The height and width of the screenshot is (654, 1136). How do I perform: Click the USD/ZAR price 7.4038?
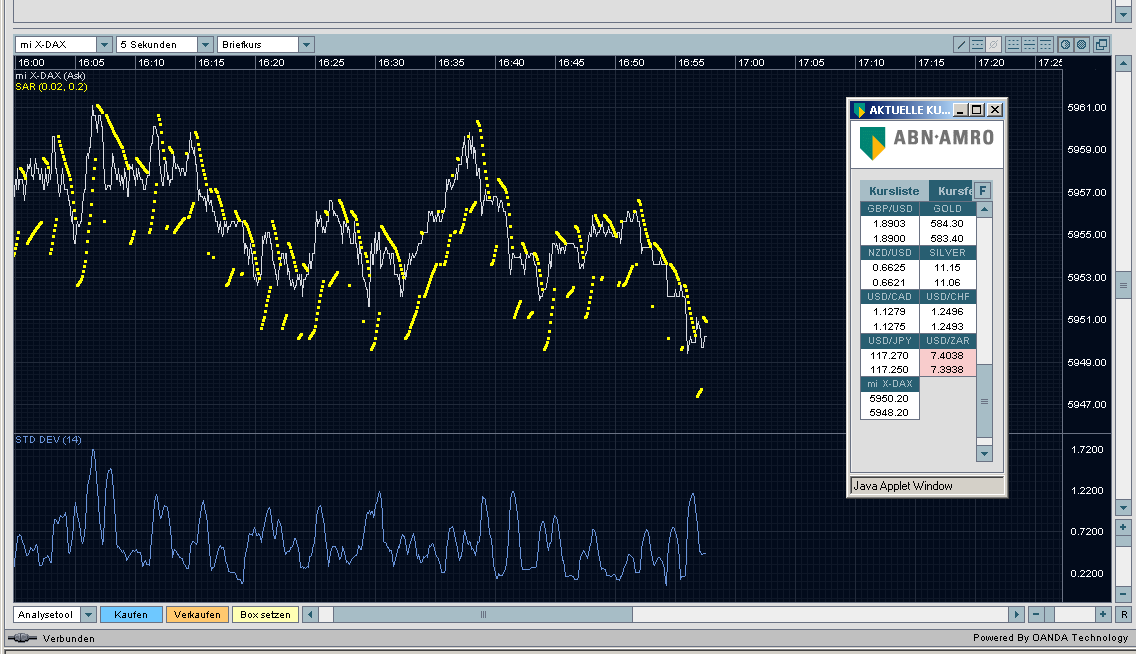tap(947, 356)
